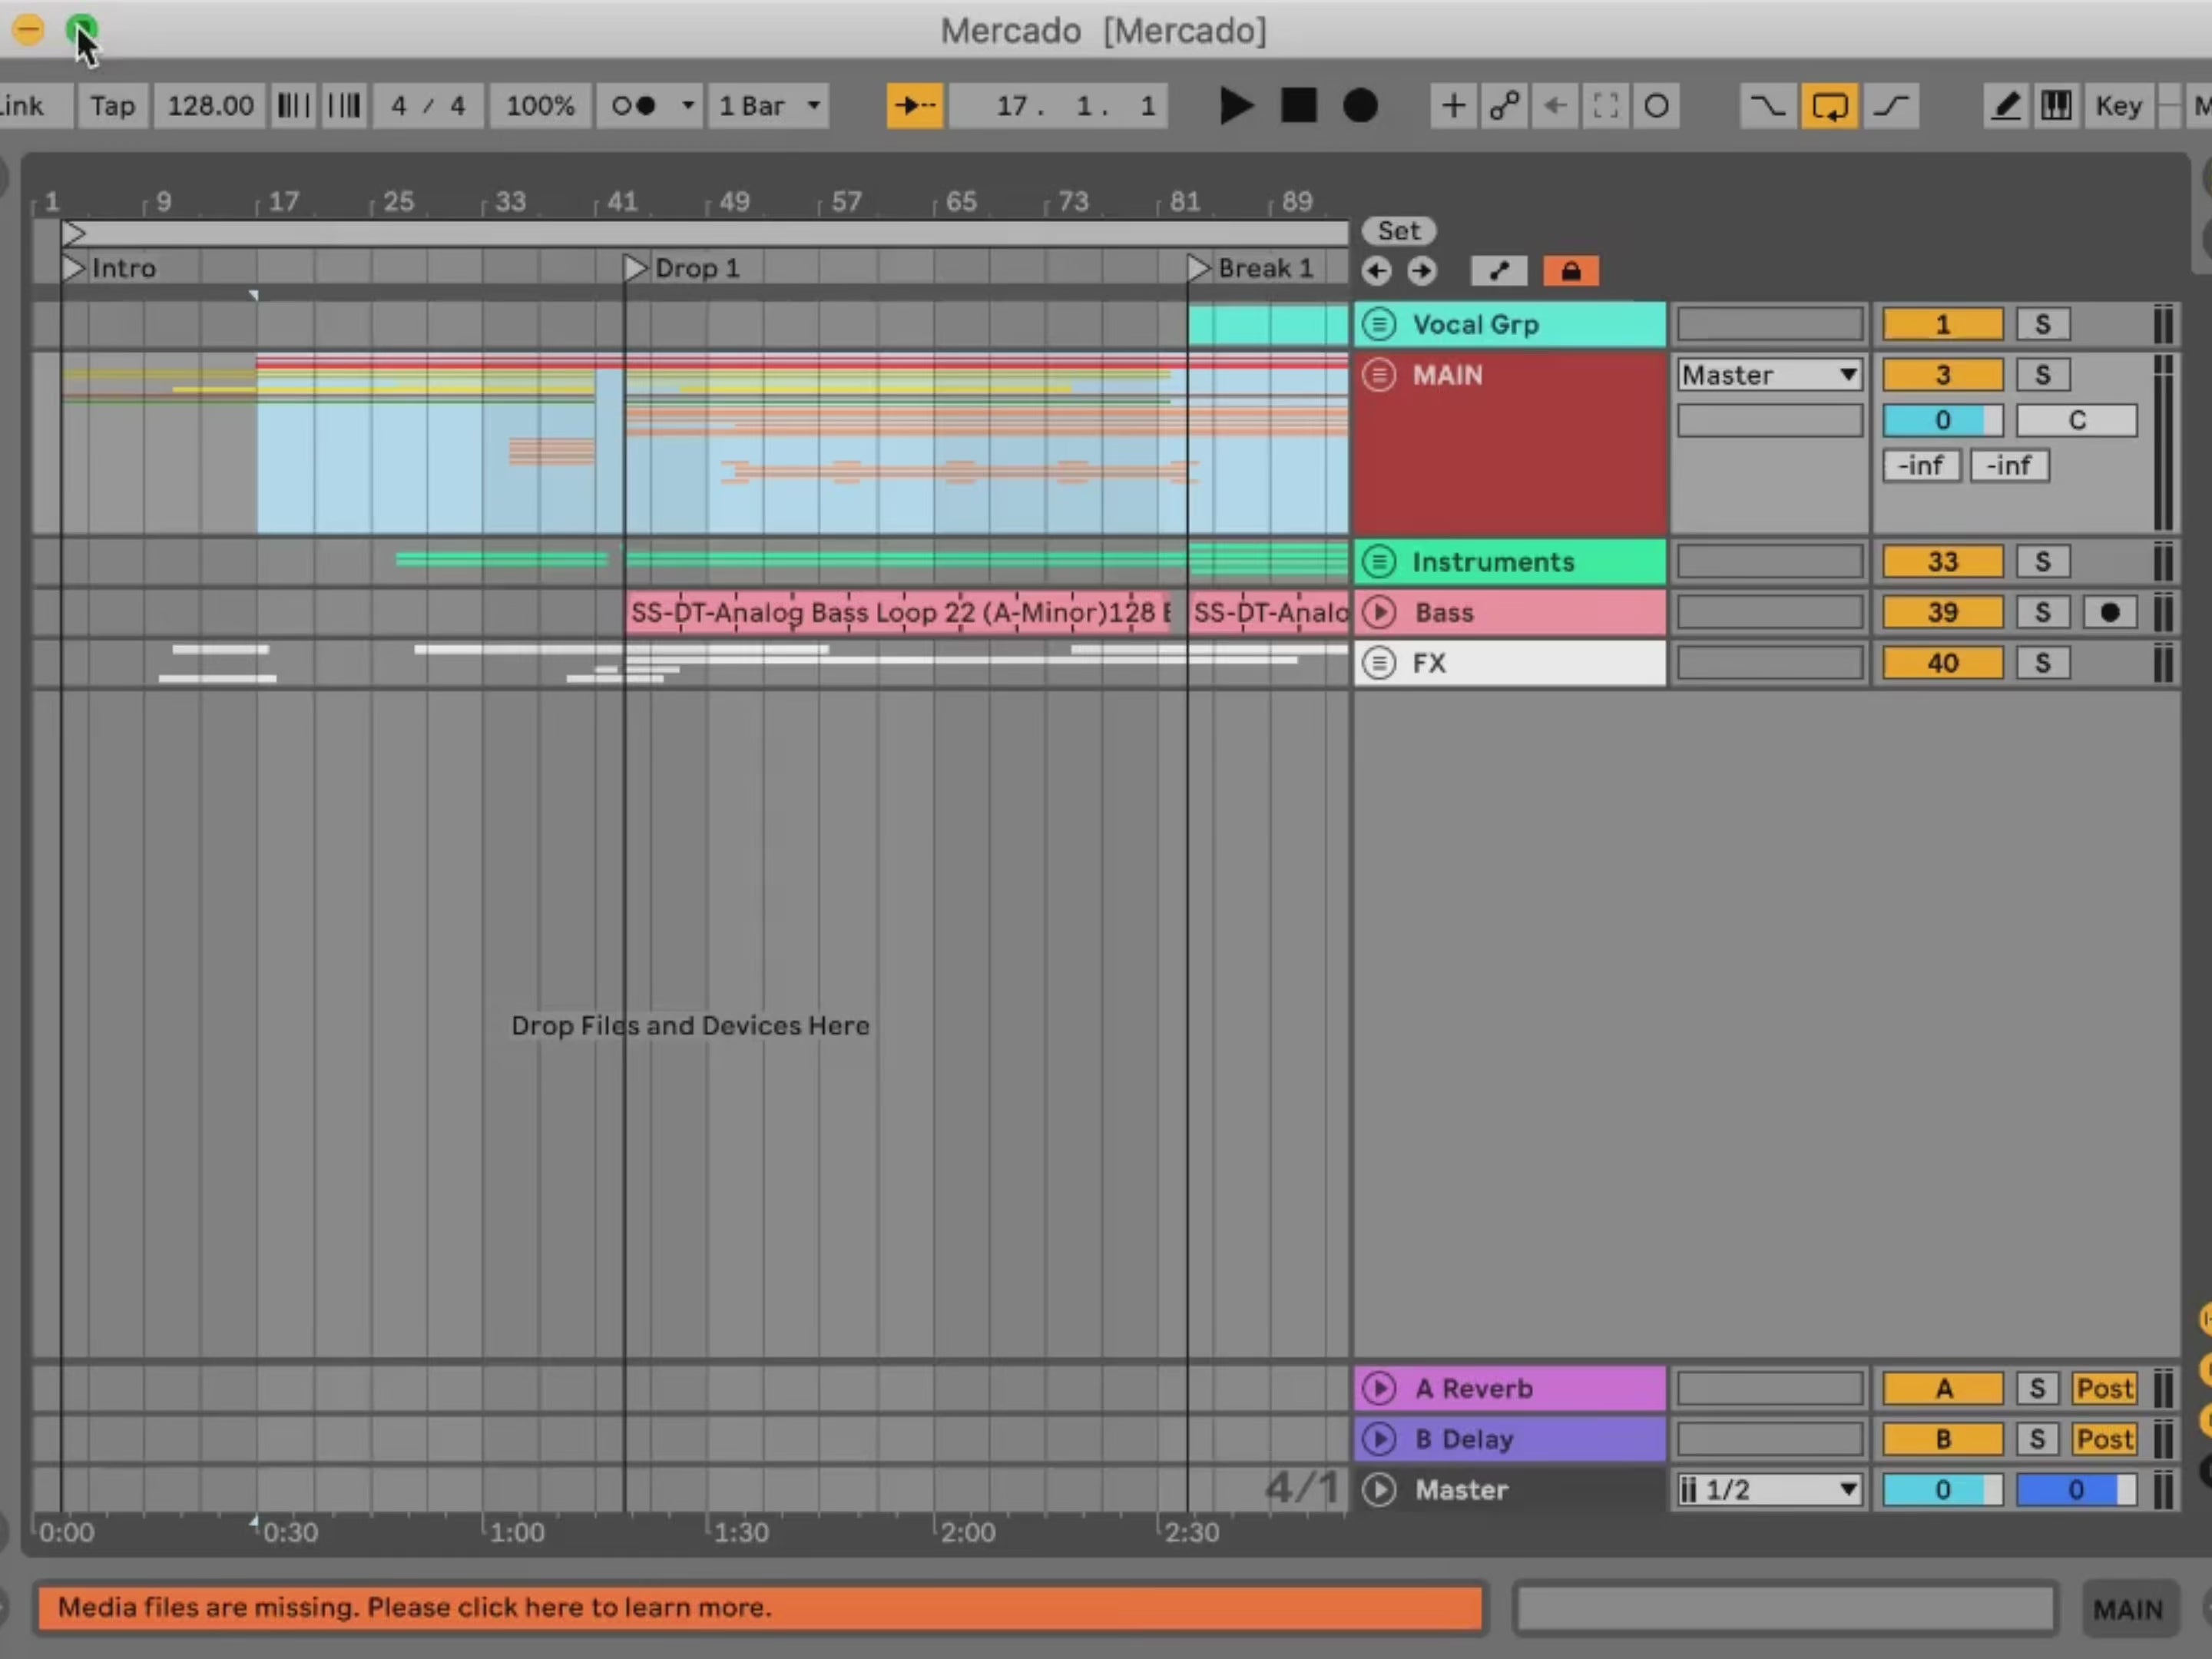2212x1659 pixels.
Task: Adjust MAIN track volume slider 0
Action: [x=1942, y=420]
